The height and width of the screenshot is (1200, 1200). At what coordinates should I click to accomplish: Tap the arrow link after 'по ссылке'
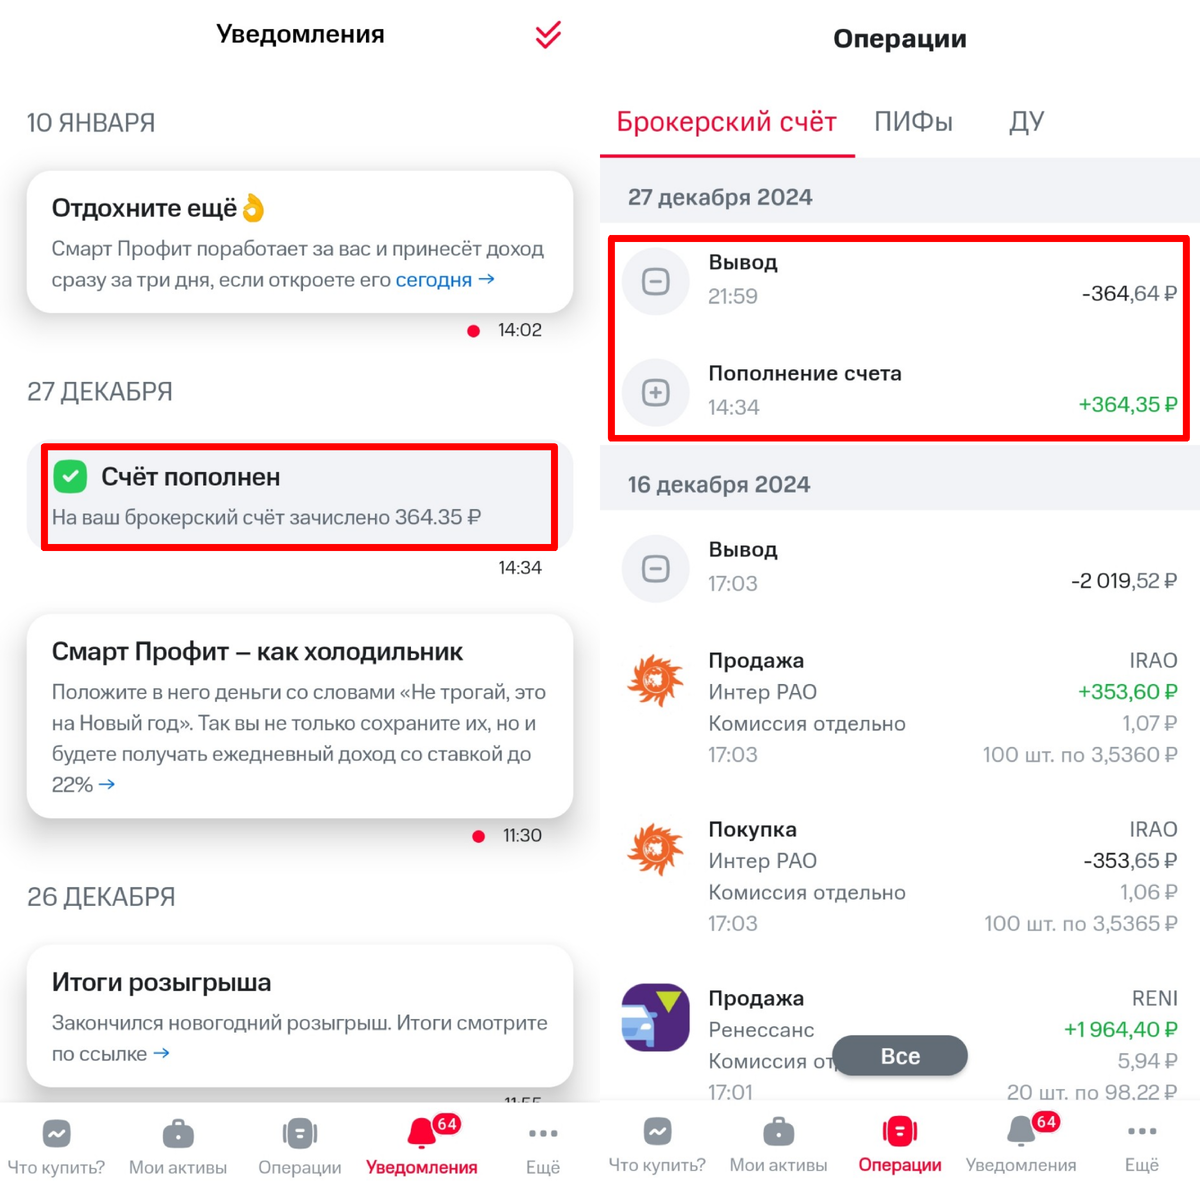(x=161, y=1053)
